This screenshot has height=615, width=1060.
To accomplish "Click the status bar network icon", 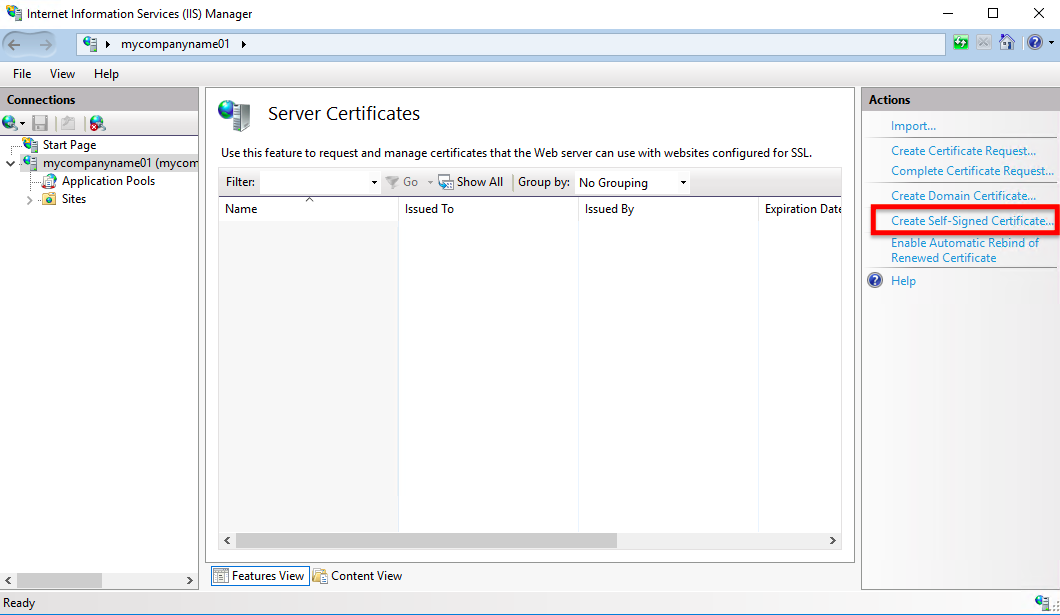I will coord(1042,602).
